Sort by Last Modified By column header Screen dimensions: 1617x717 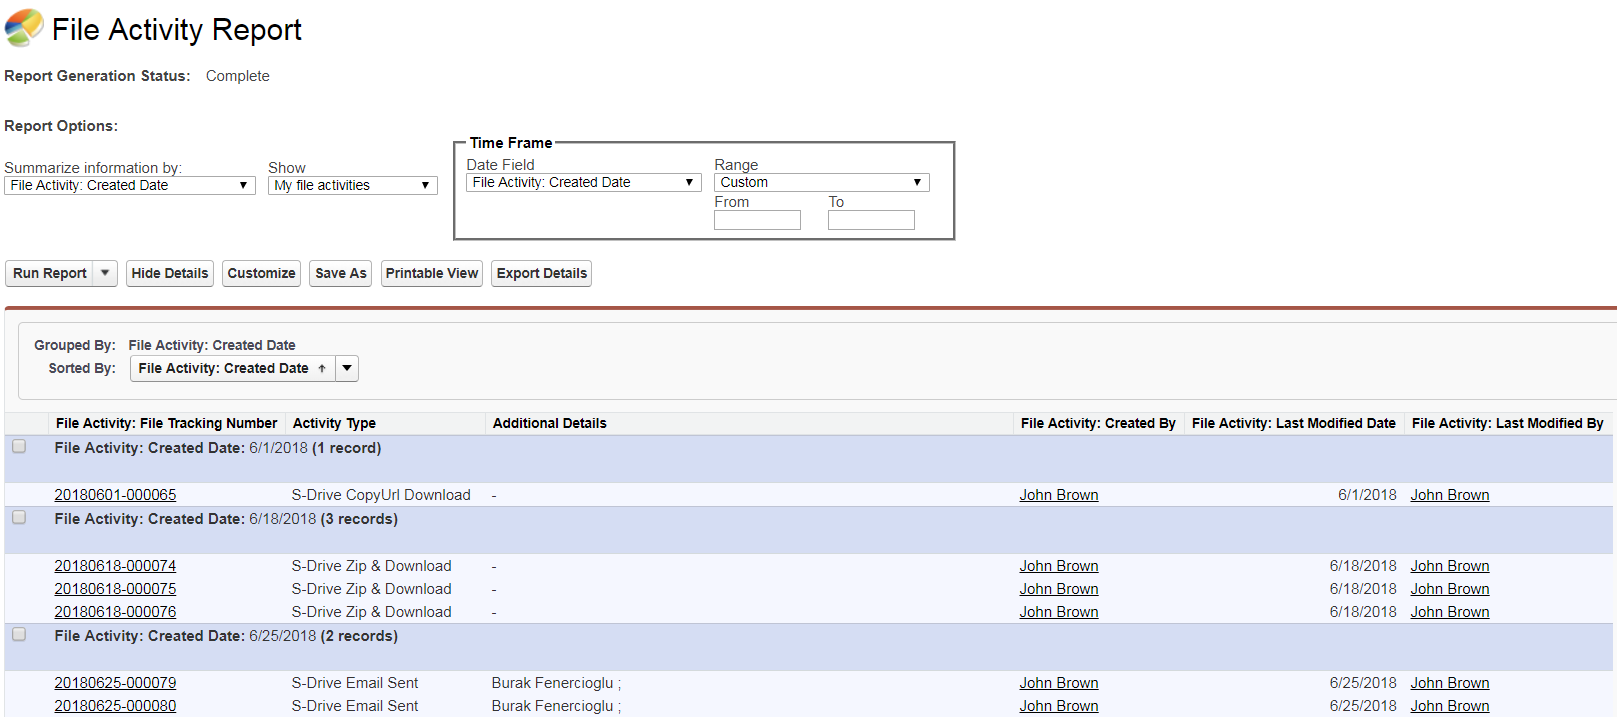(x=1508, y=423)
